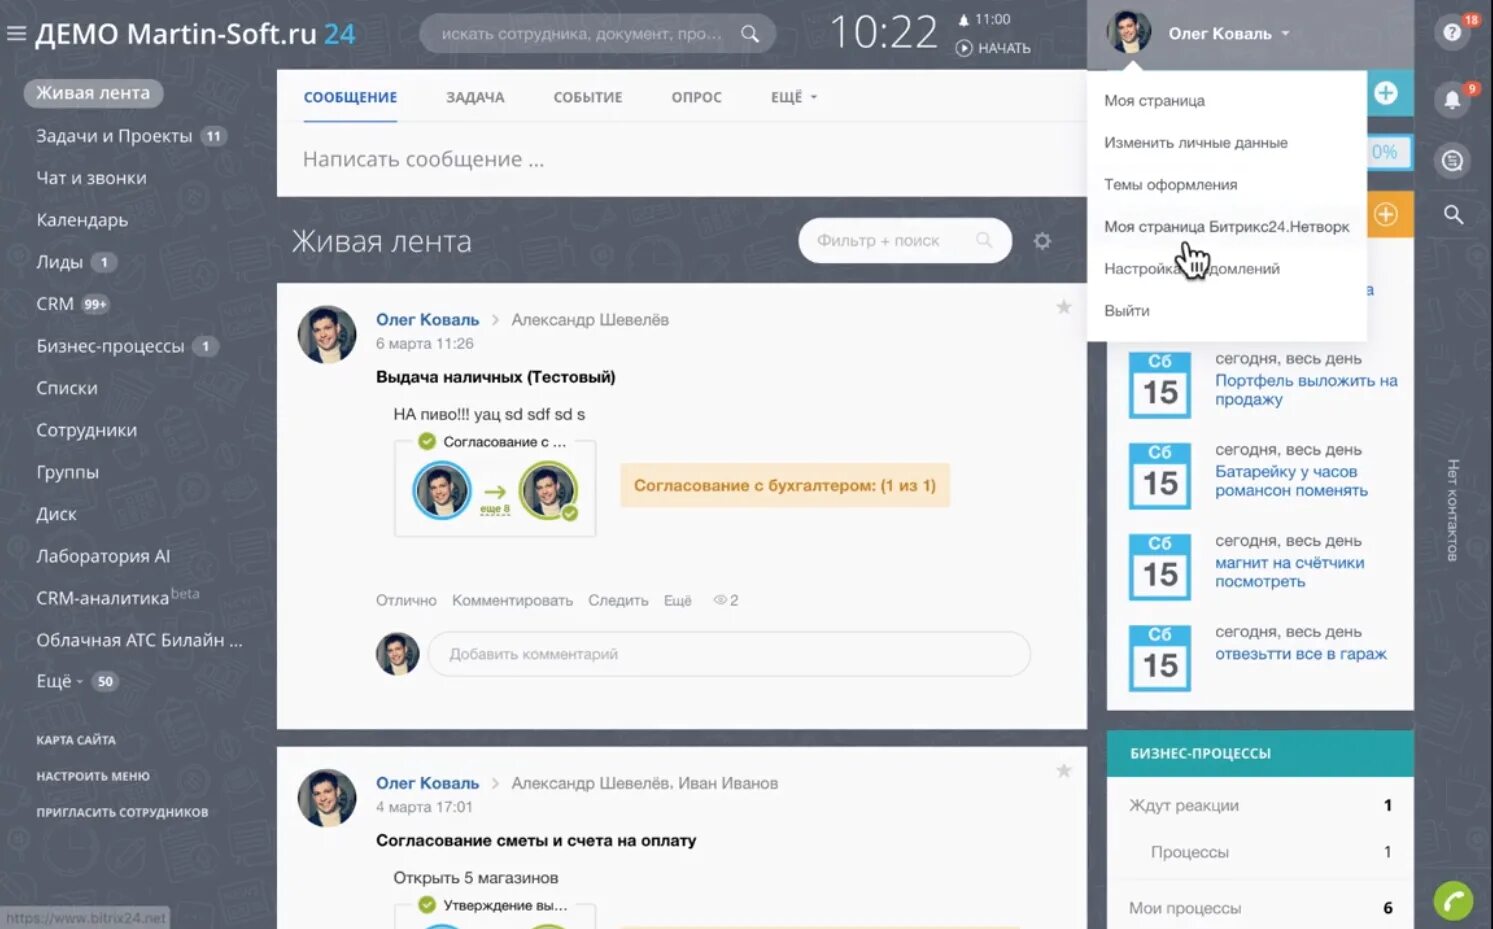Viewport: 1493px width, 929px height.
Task: Toggle the hamburger menu icon
Action: point(16,33)
